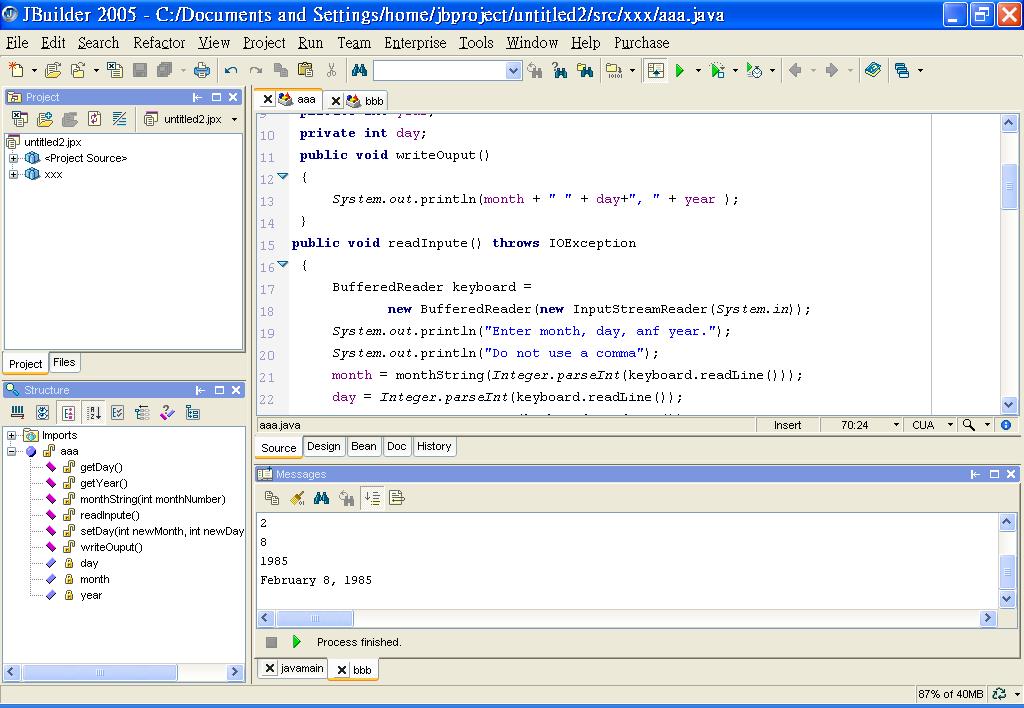Click the Redo arrow in toolbar
The width and height of the screenshot is (1024, 708).
coord(256,70)
